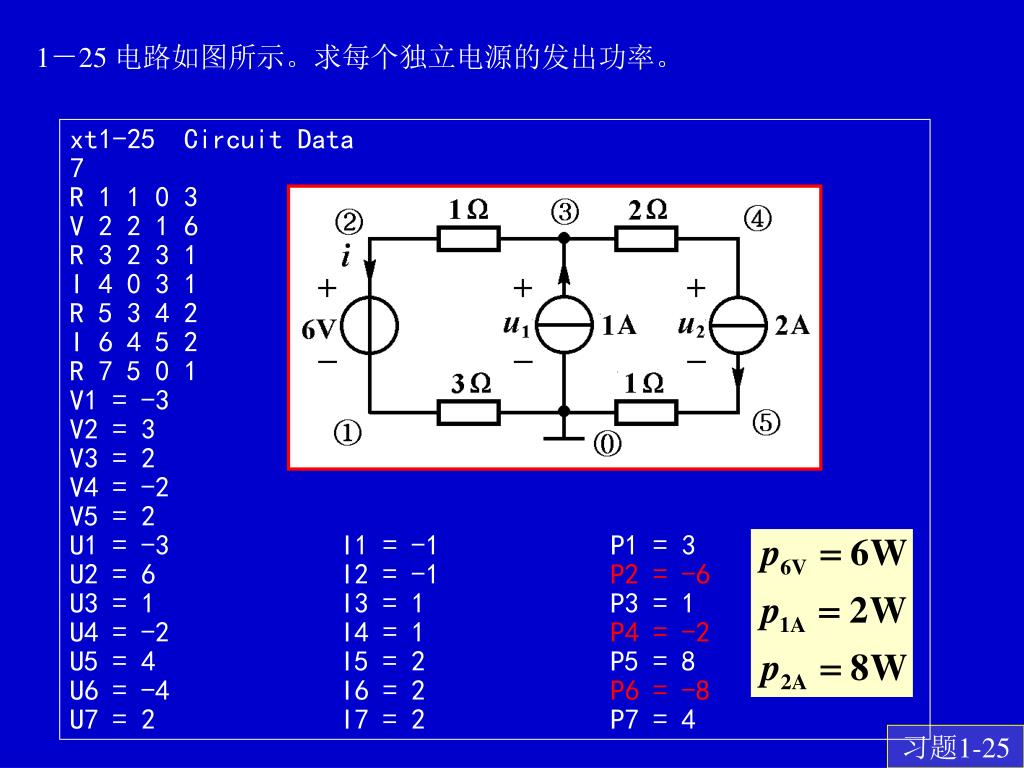Click the 1Ω resistor next to node ⑤

646,413
